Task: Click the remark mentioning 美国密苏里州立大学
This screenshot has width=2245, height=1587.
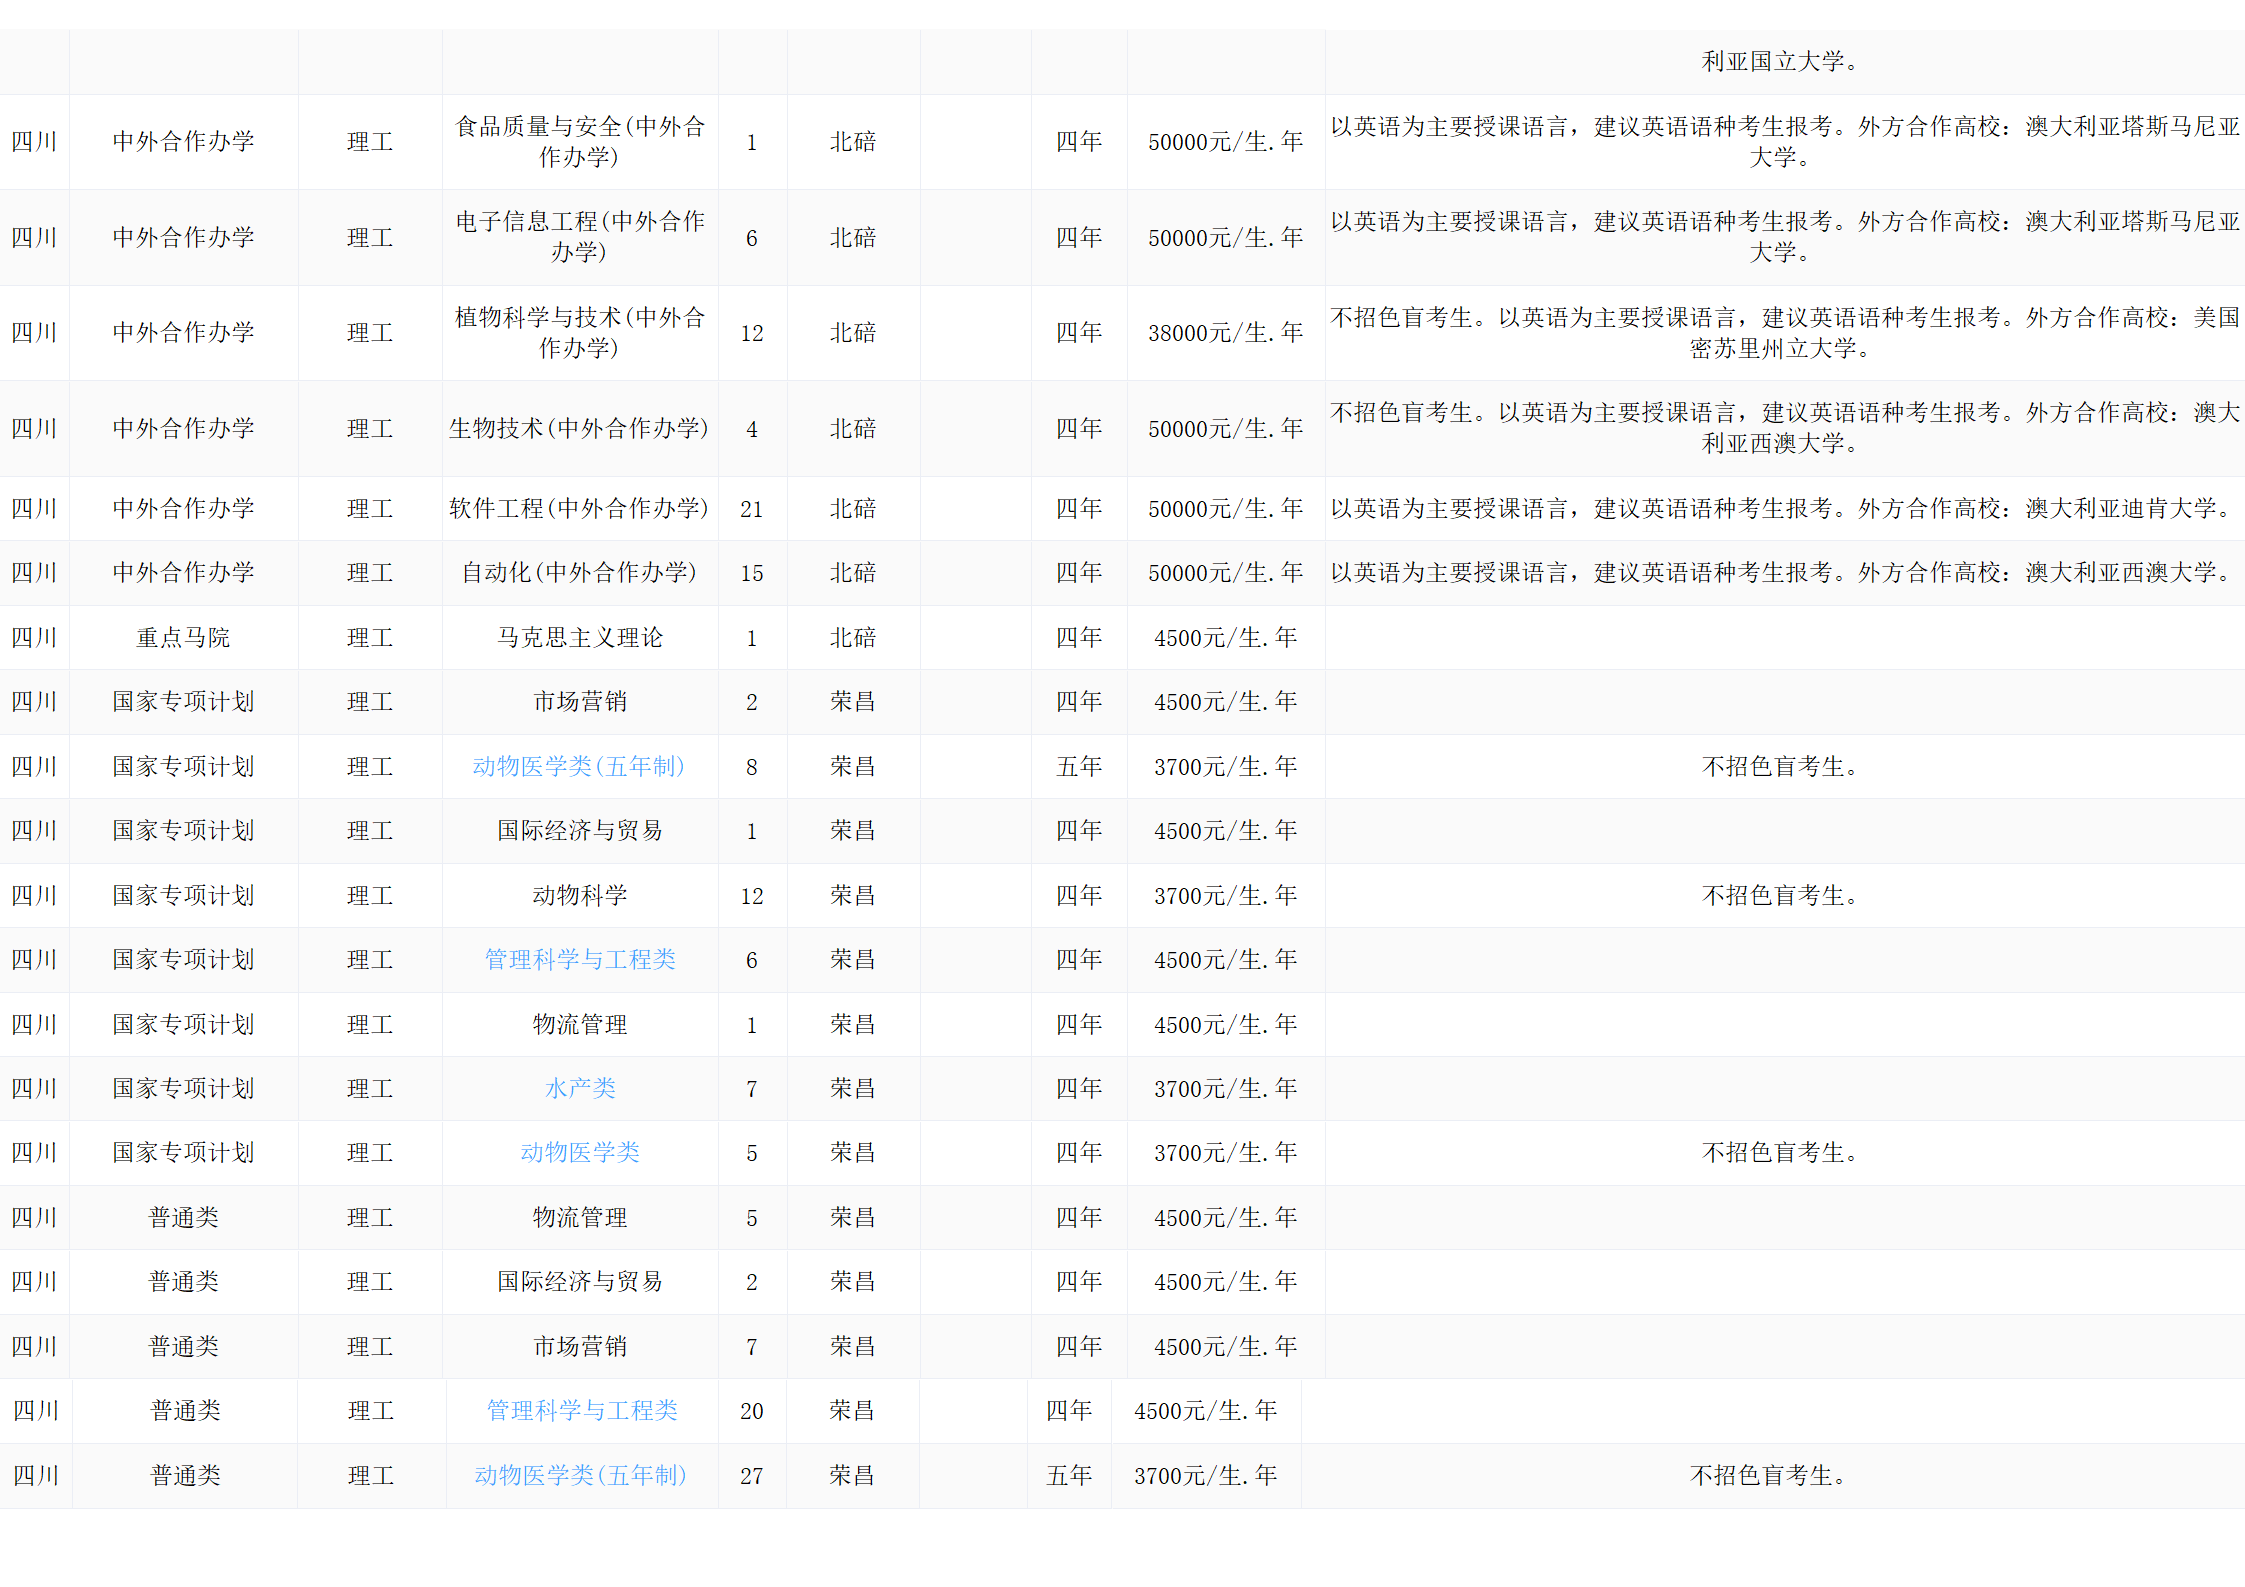Action: (x=1783, y=332)
